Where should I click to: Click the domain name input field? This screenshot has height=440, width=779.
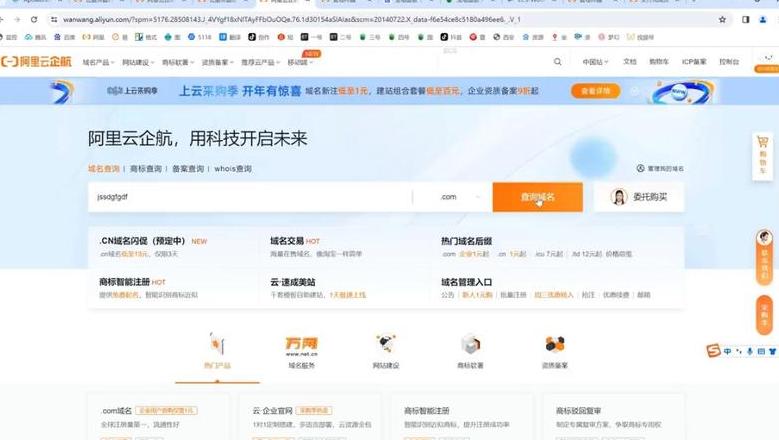tap(250, 197)
